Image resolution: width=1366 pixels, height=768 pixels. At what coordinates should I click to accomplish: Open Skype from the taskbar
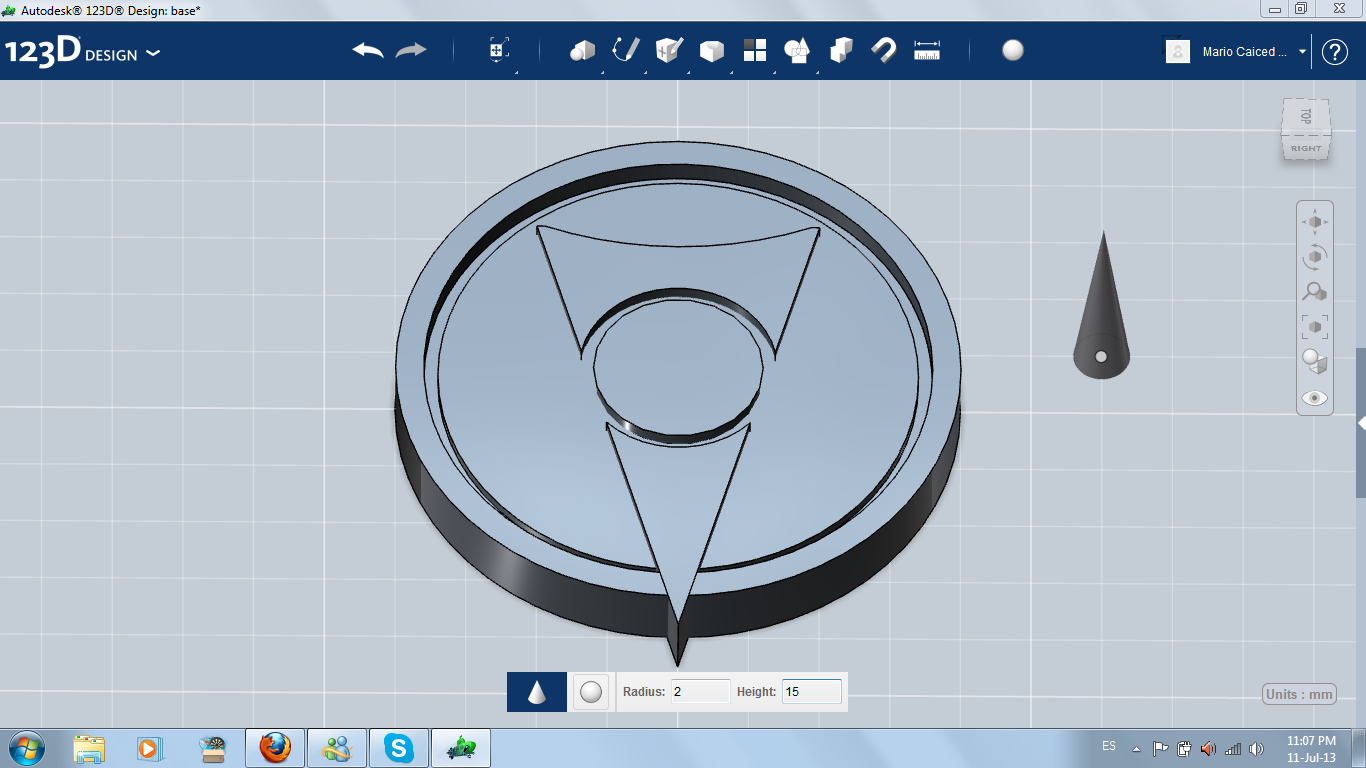(400, 747)
